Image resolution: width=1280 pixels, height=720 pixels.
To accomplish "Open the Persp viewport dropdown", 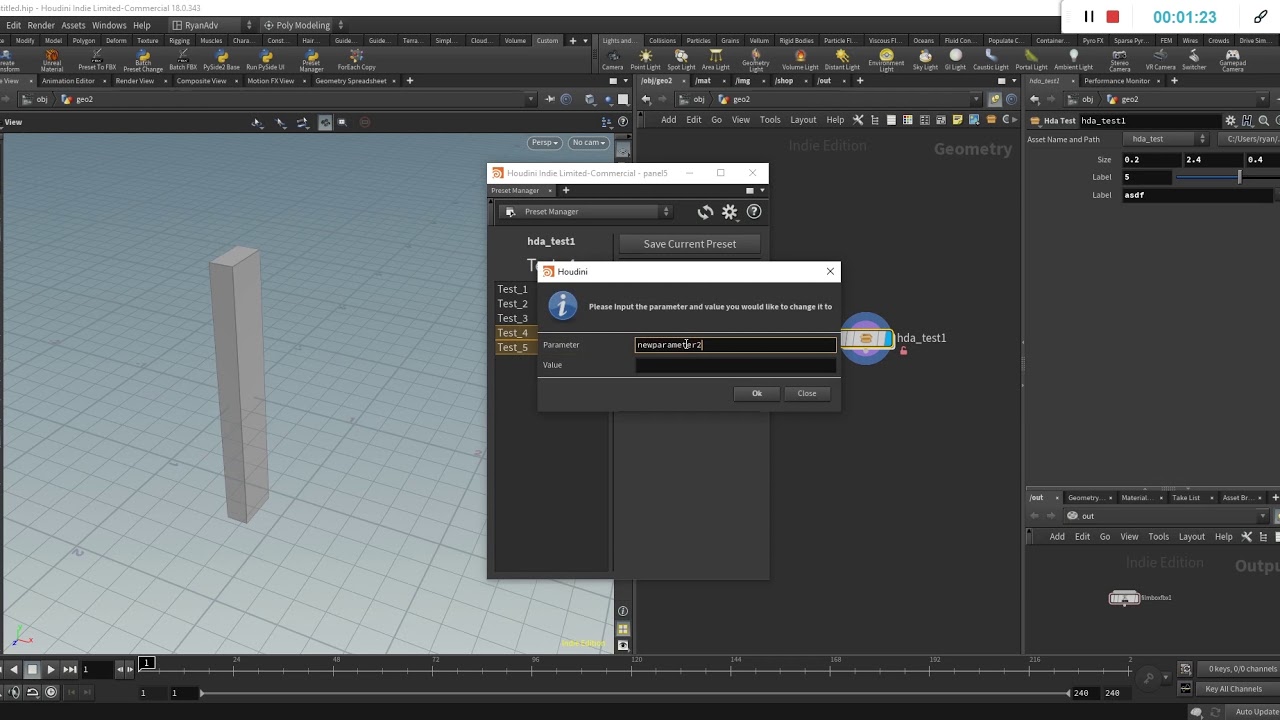I will 544,143.
